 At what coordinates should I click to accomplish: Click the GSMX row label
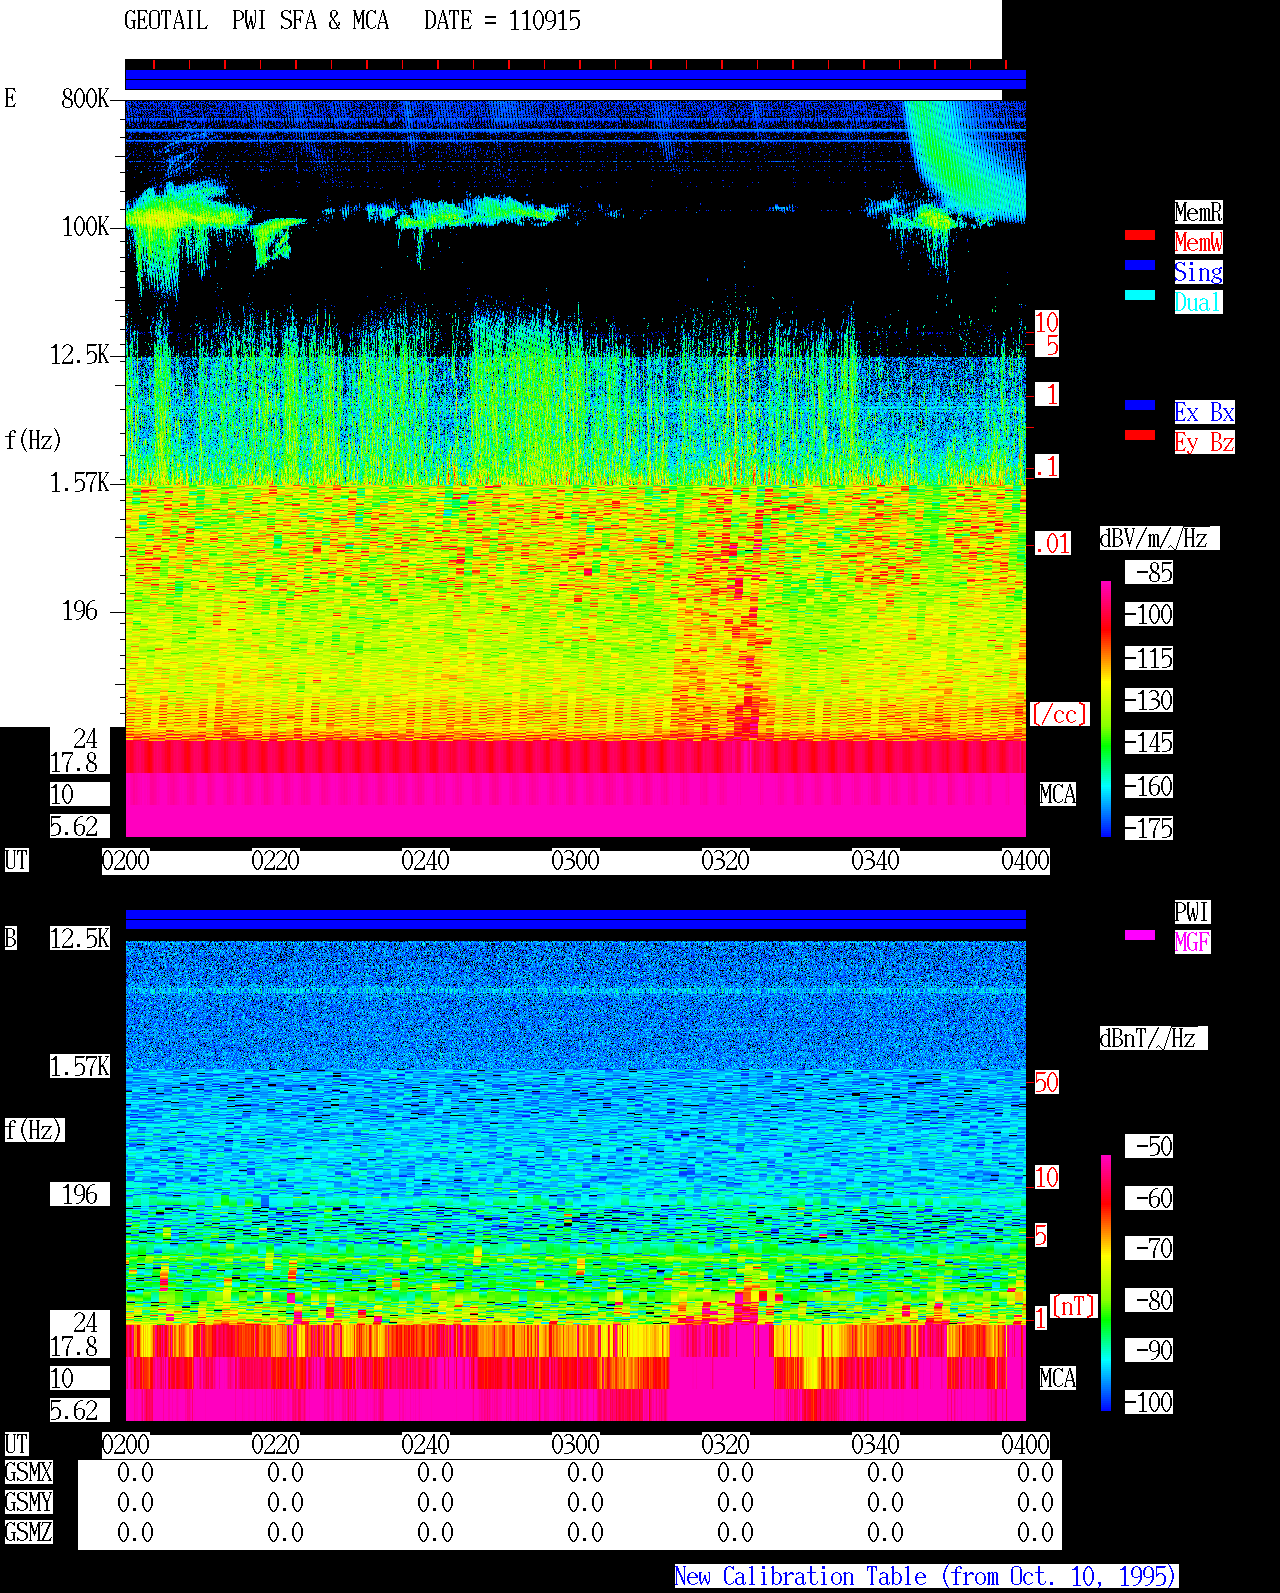28,1473
